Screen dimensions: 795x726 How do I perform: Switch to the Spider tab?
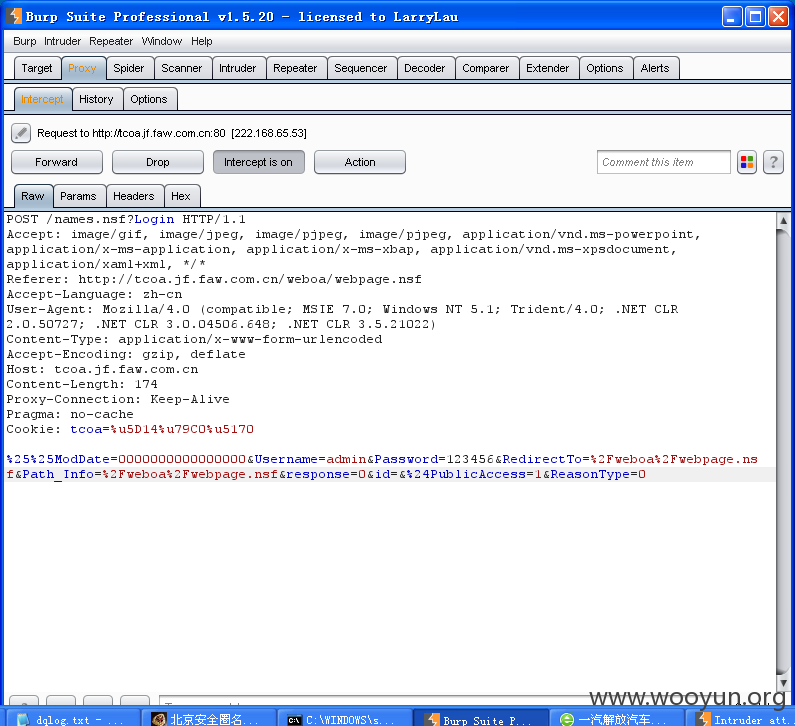click(x=129, y=68)
